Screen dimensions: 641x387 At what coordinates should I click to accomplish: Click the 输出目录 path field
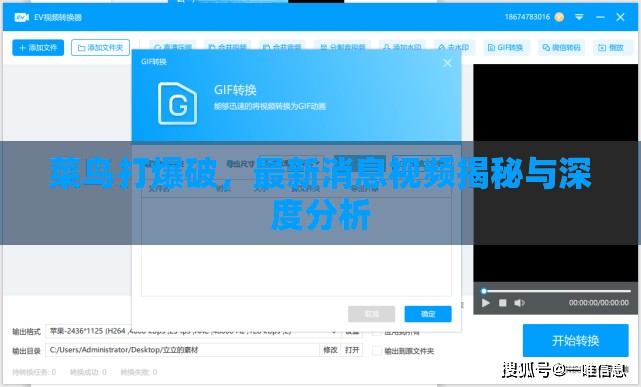tap(182, 350)
